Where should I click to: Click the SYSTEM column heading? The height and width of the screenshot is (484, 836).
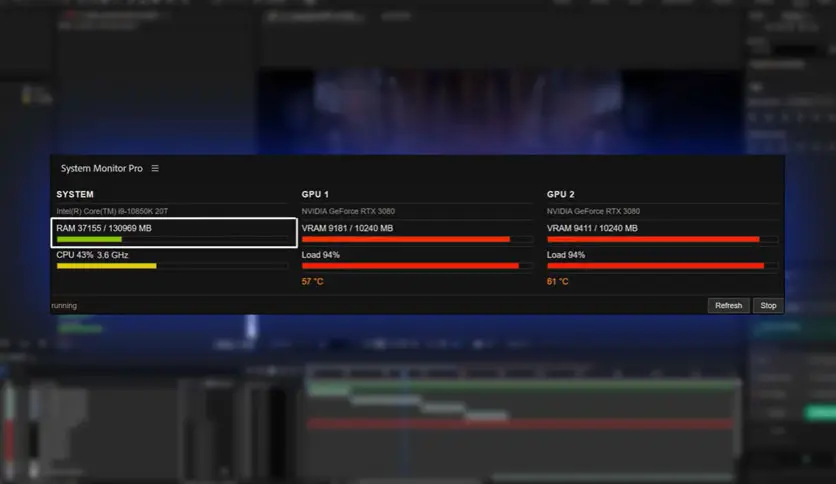pyautogui.click(x=75, y=195)
